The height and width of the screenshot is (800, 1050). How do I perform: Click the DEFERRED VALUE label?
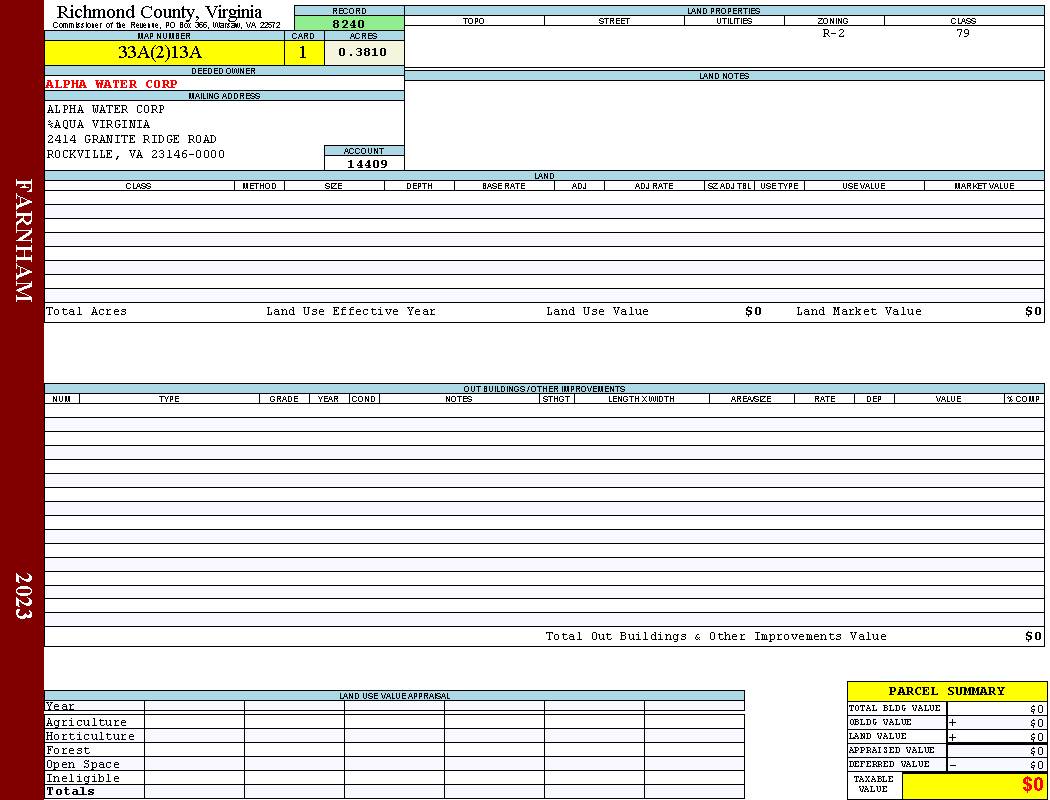coord(889,765)
